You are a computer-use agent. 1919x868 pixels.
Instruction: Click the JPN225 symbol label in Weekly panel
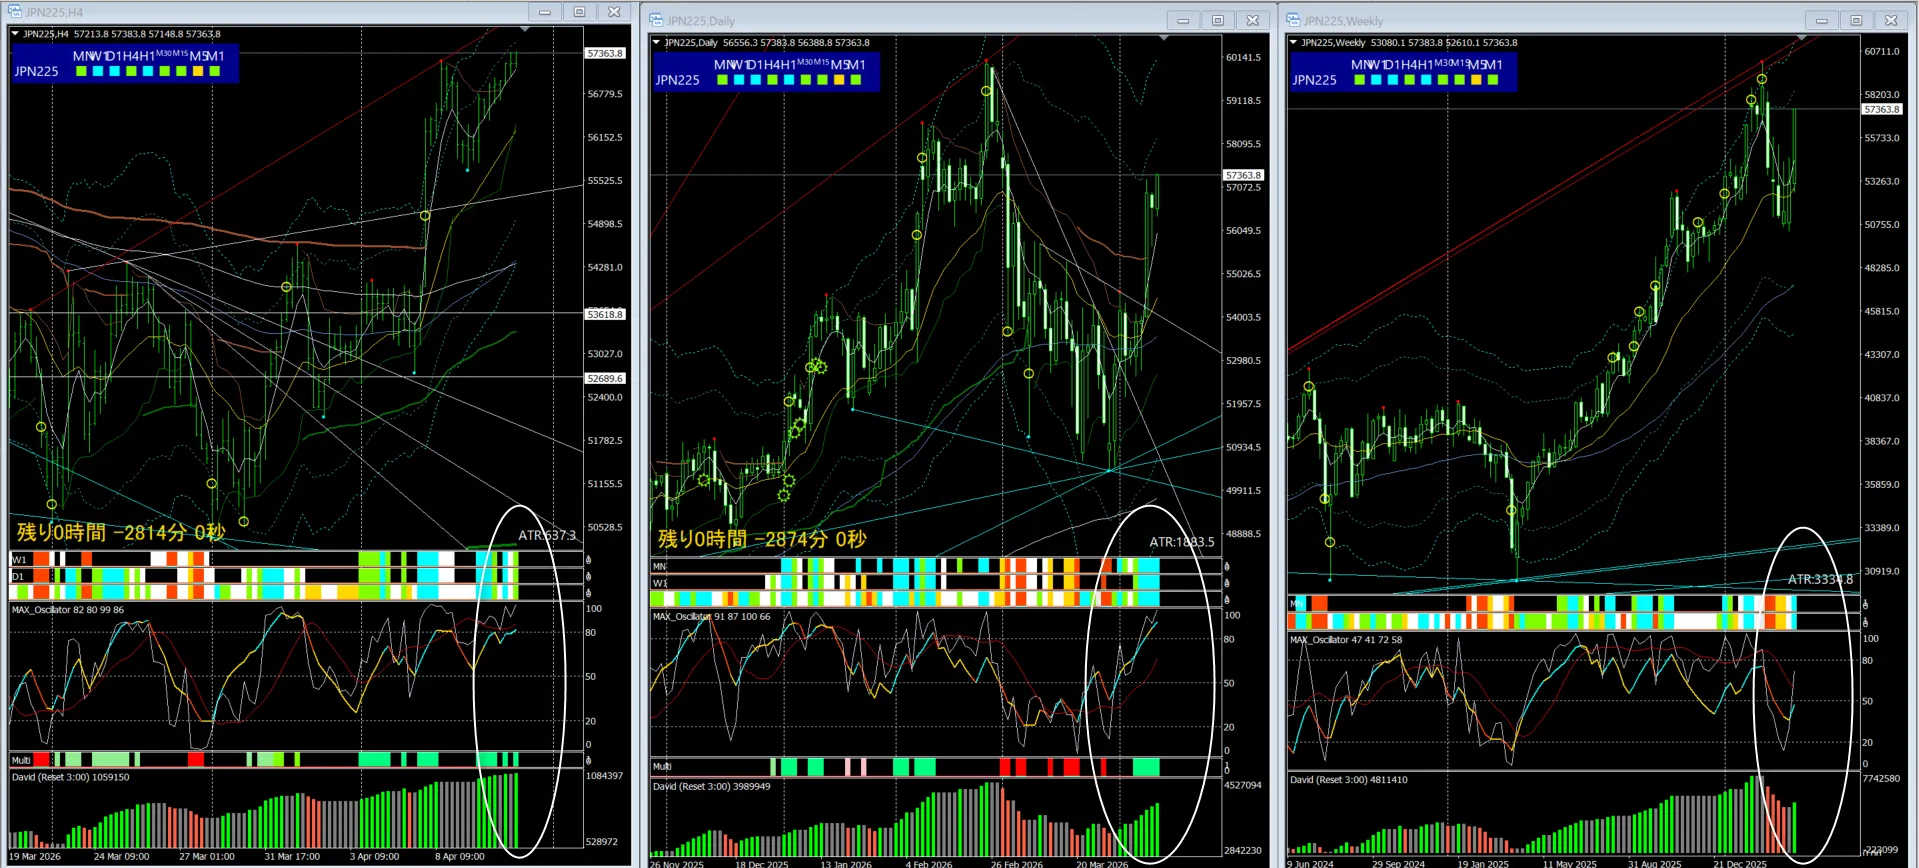[x=1314, y=80]
